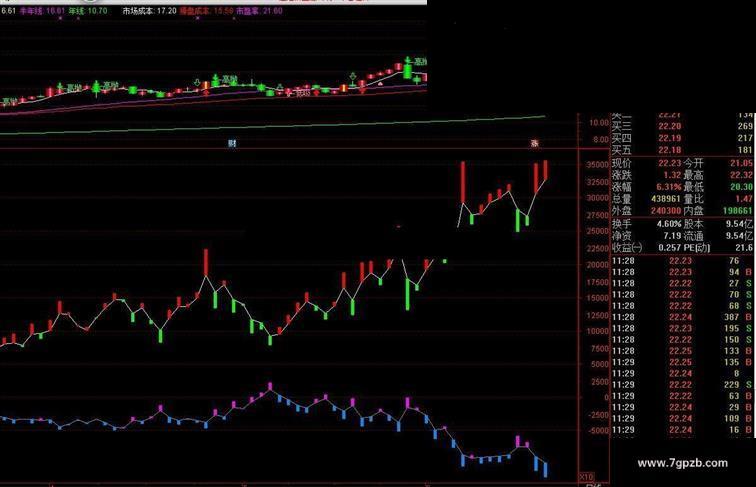Viewport: 756px width, 487px height.
Task: Select the 11:28 trade with volume 195
Action: pyautogui.click(x=682, y=328)
